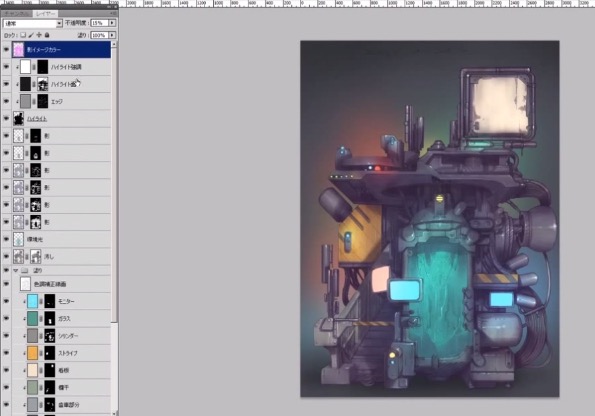Toggle visibility of 塗り group

tap(6, 271)
